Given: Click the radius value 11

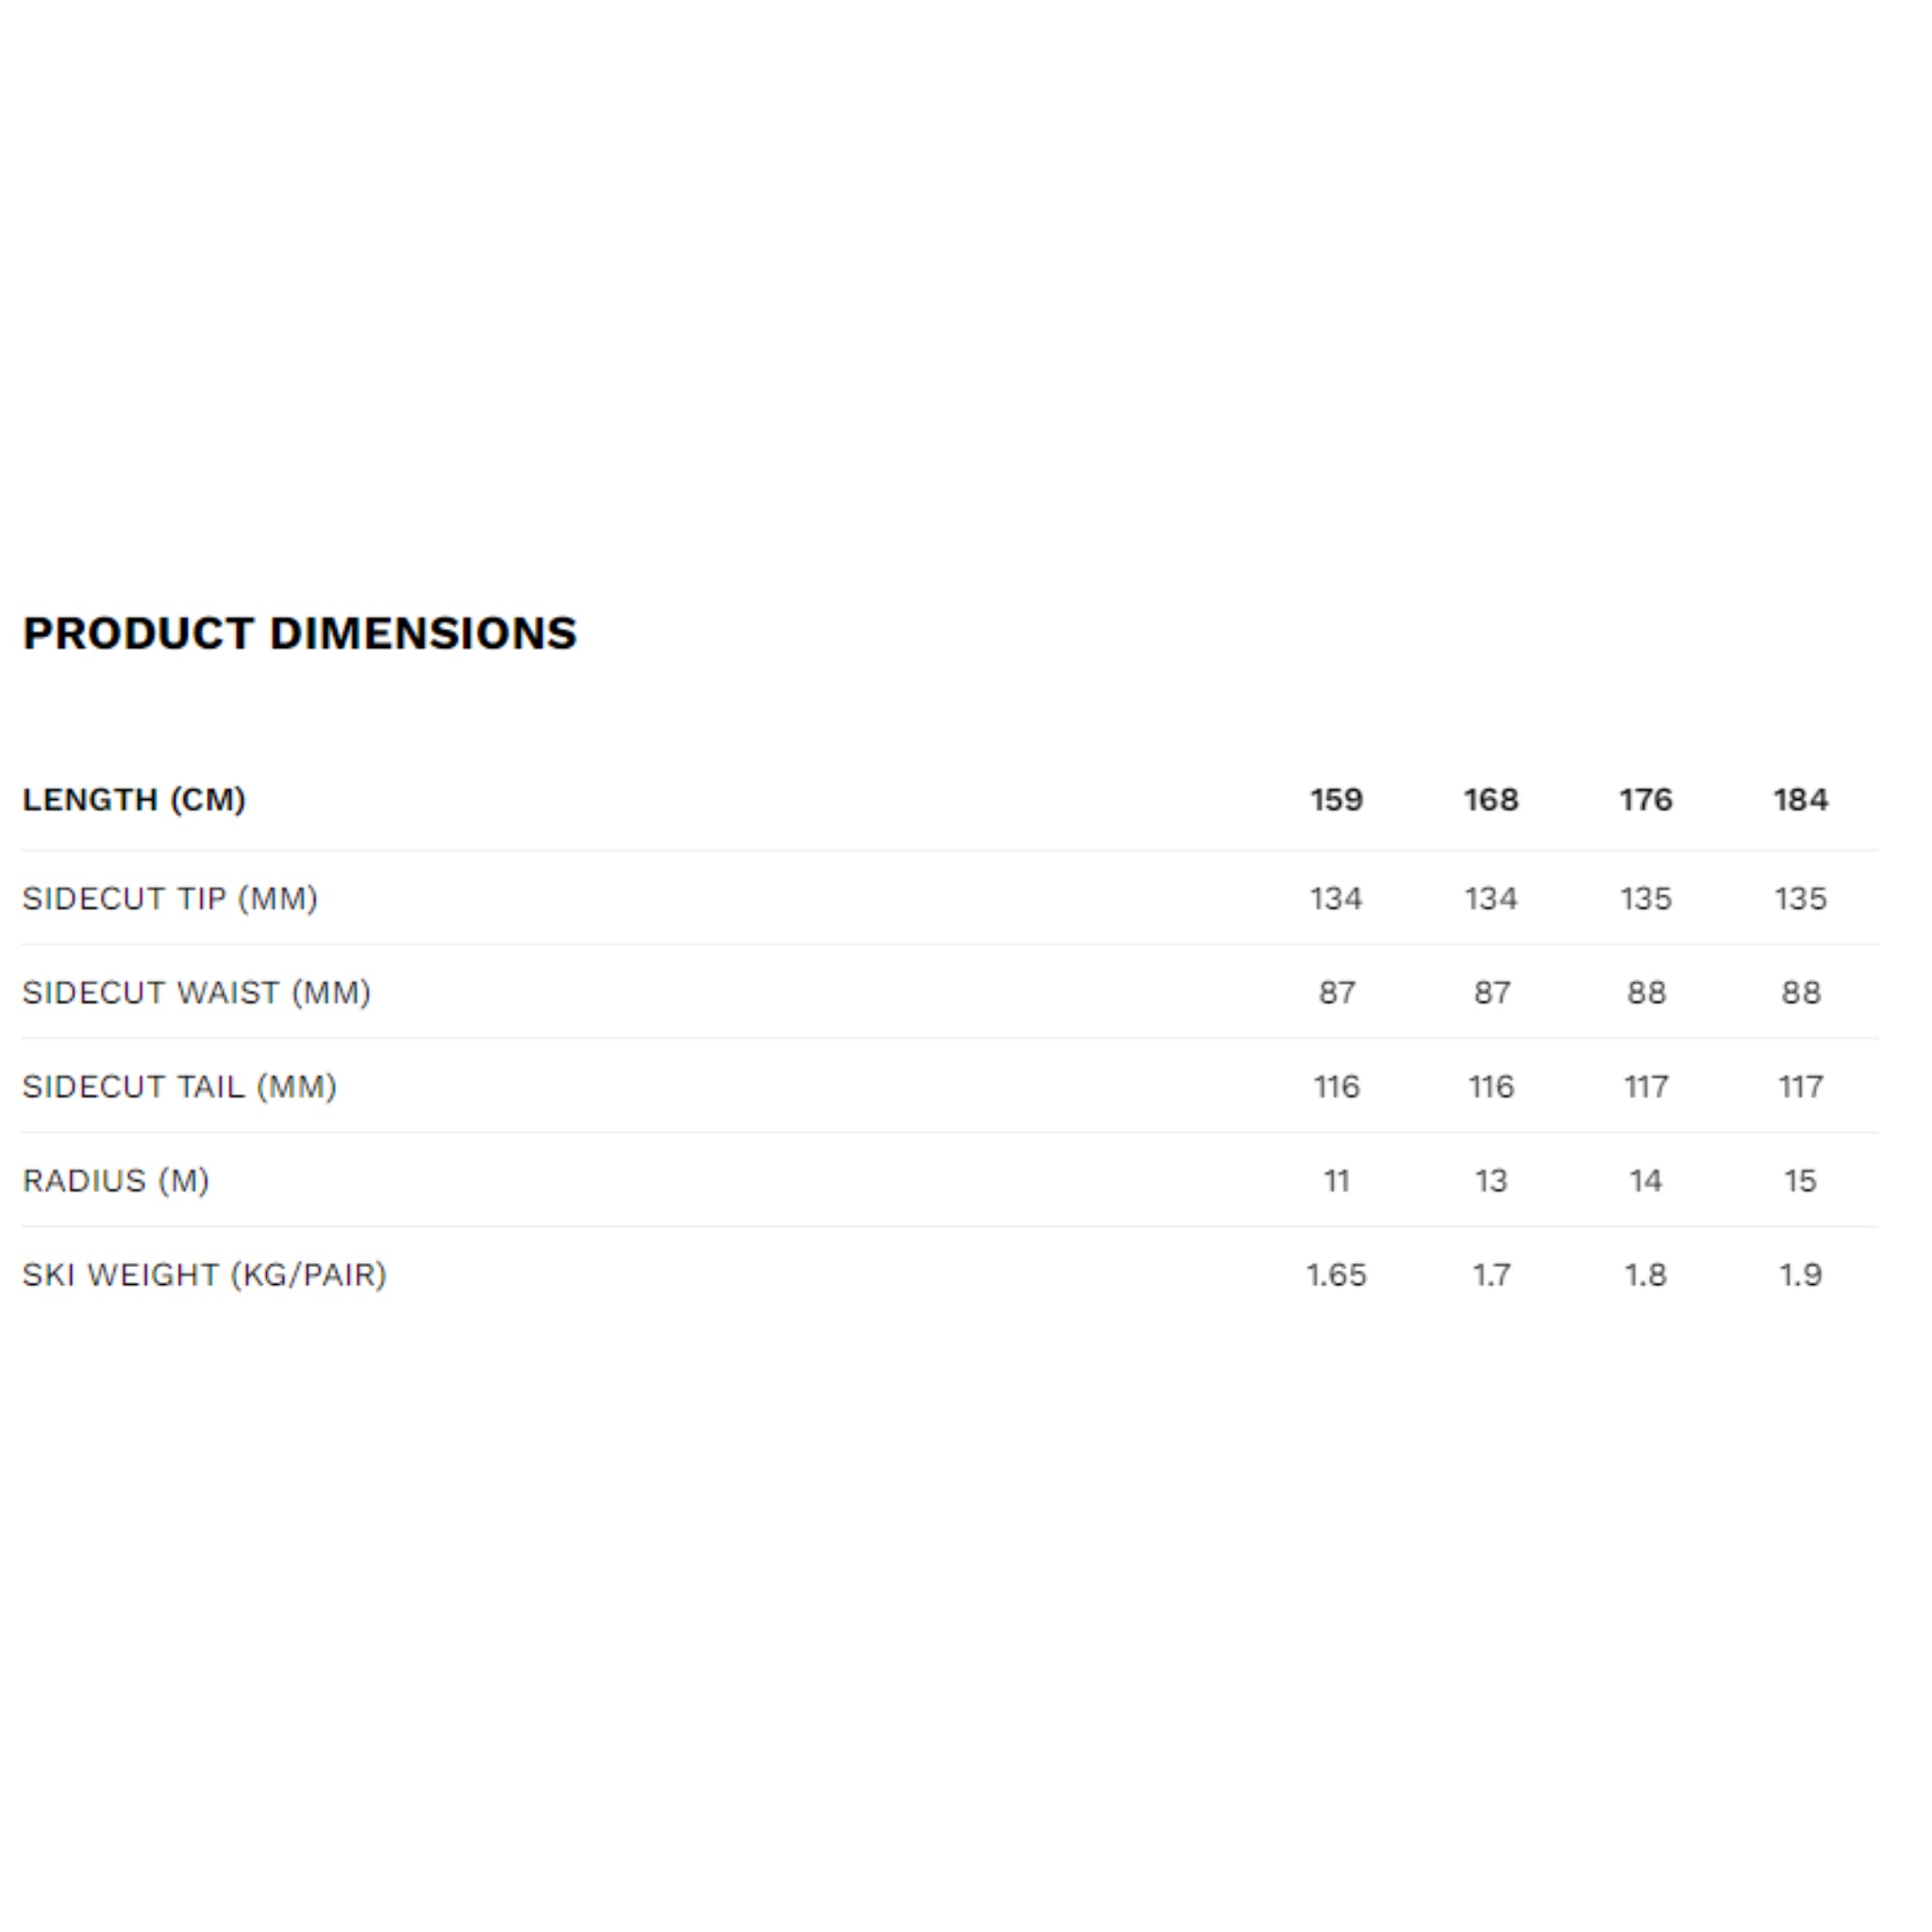Looking at the screenshot, I should [x=1336, y=1180].
